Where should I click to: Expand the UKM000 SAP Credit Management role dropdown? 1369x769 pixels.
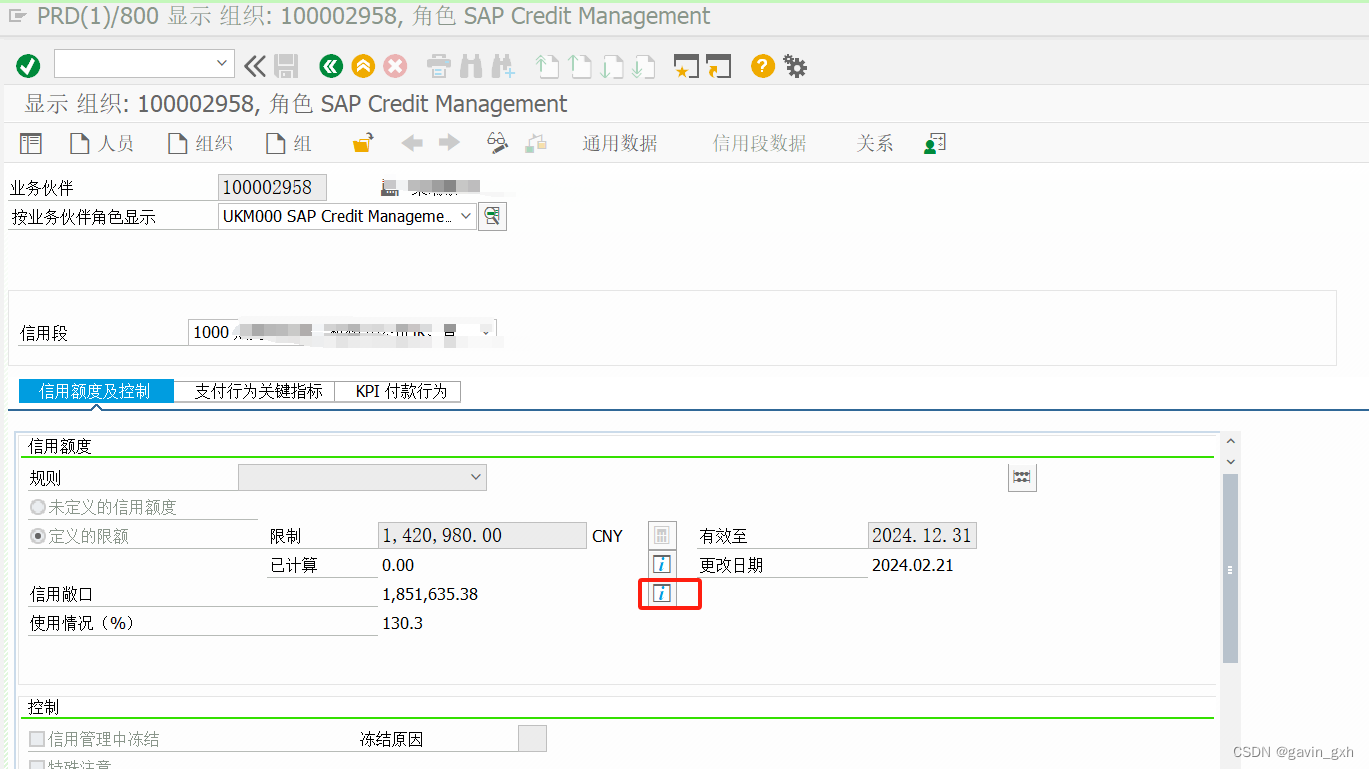point(465,216)
